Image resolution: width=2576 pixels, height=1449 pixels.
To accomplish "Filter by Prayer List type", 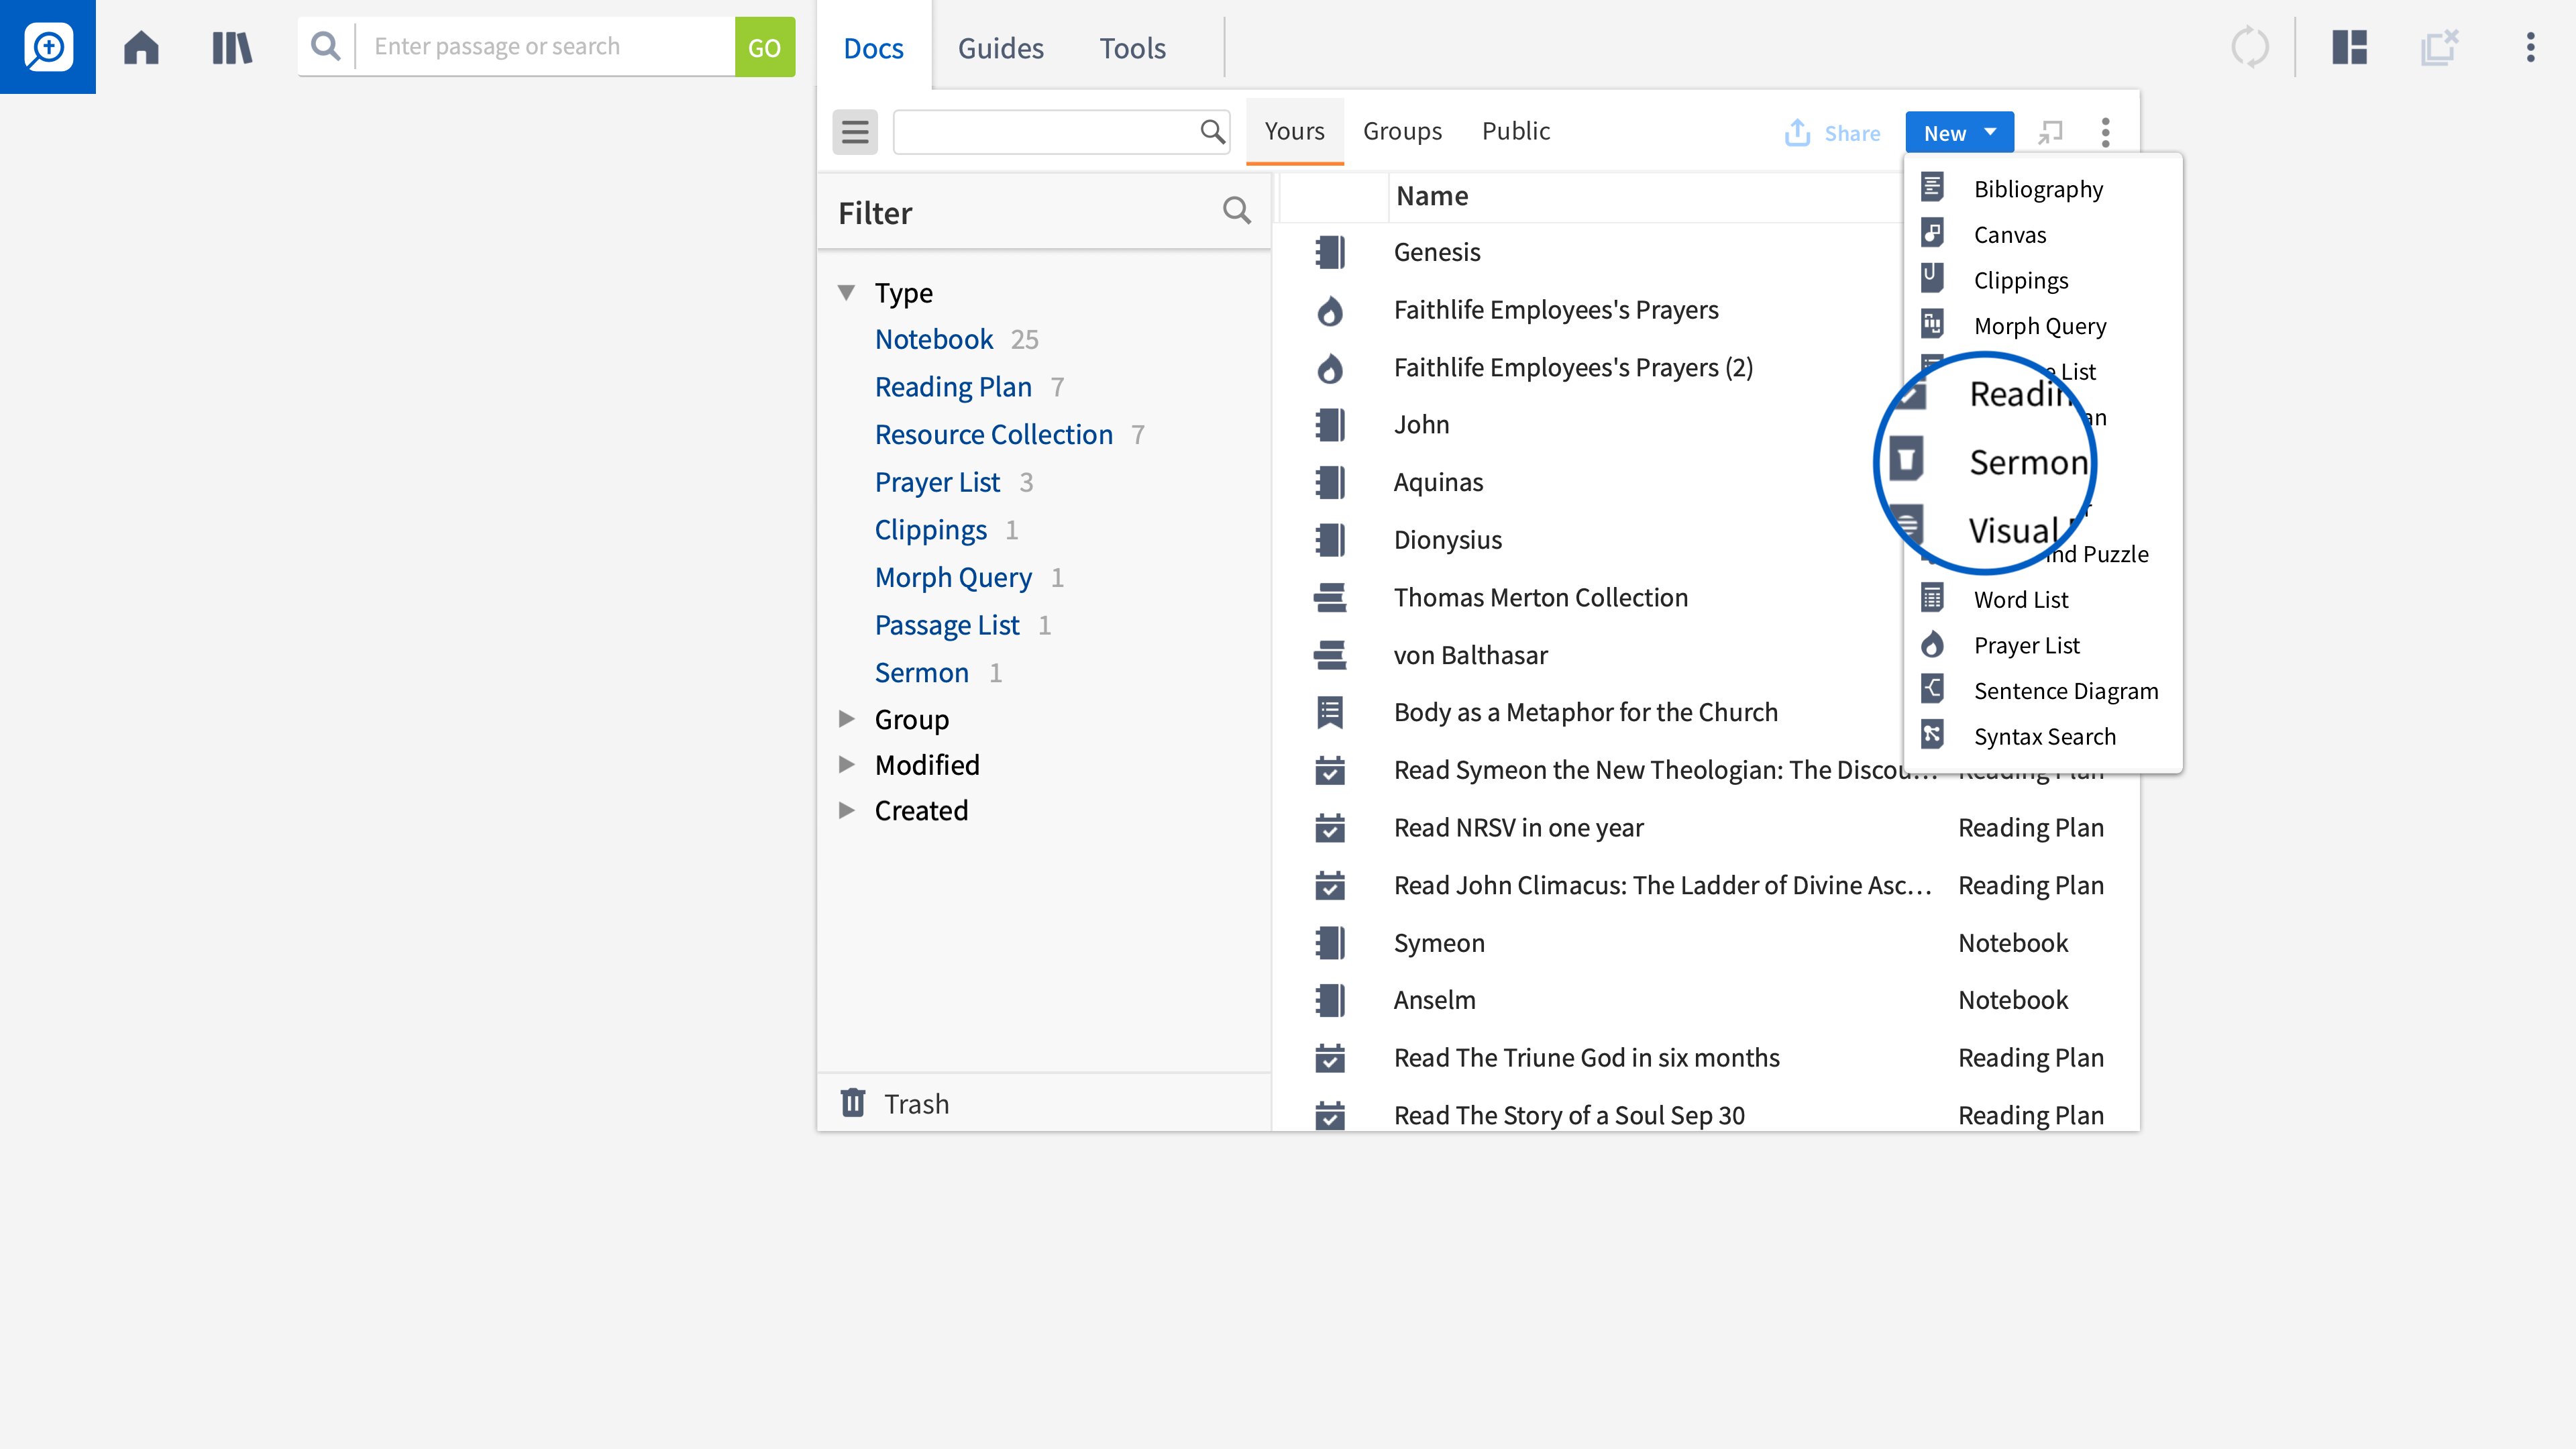I will 937,482.
